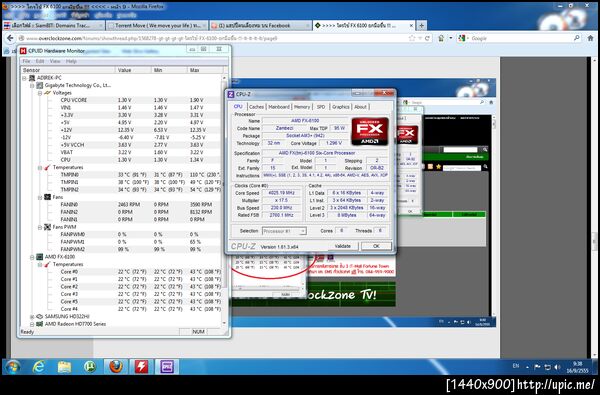Screen dimensions: 600x395
Task: Collapse Temperatures under Gigabyte board
Action: click(x=40, y=168)
